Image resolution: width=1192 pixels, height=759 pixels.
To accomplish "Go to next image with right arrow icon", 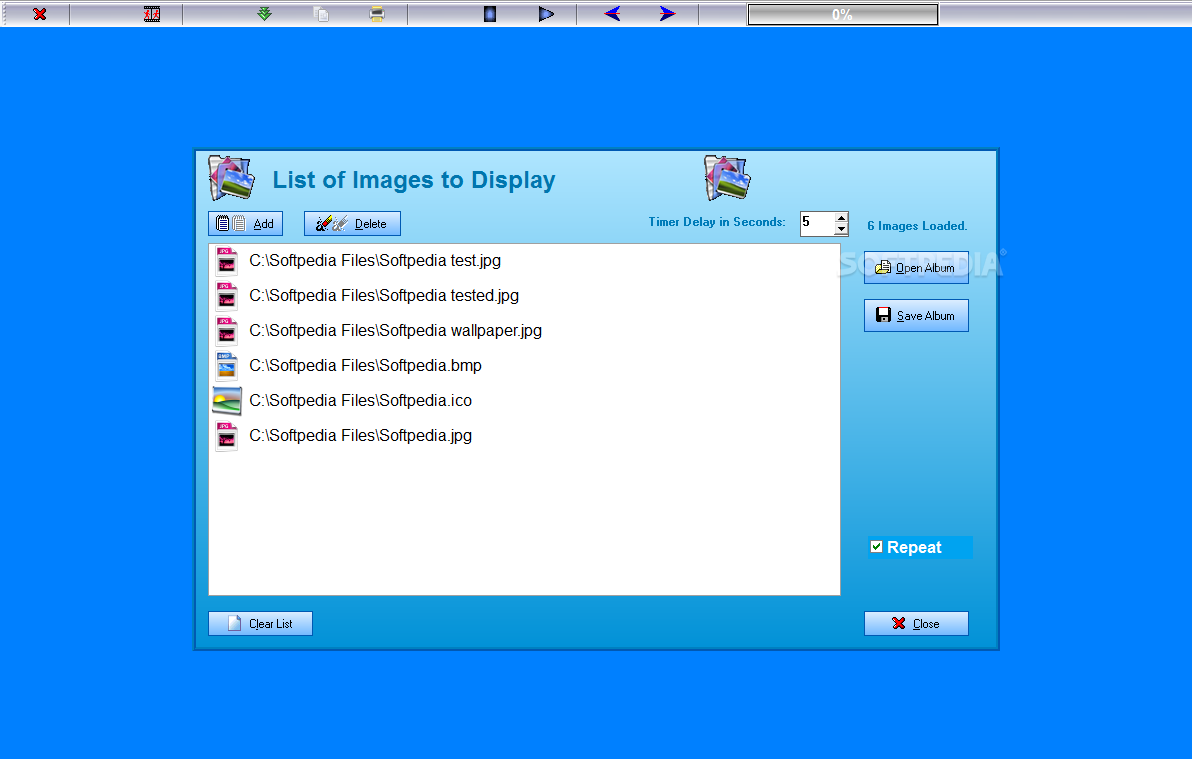I will [x=667, y=14].
